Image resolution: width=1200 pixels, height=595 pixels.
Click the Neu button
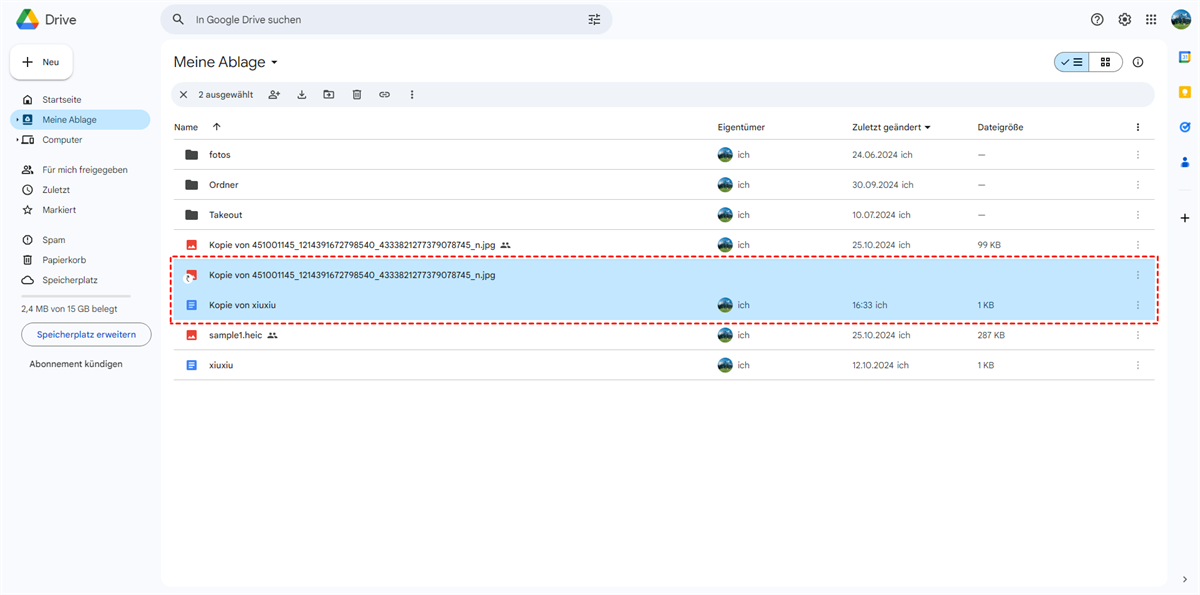coord(41,62)
